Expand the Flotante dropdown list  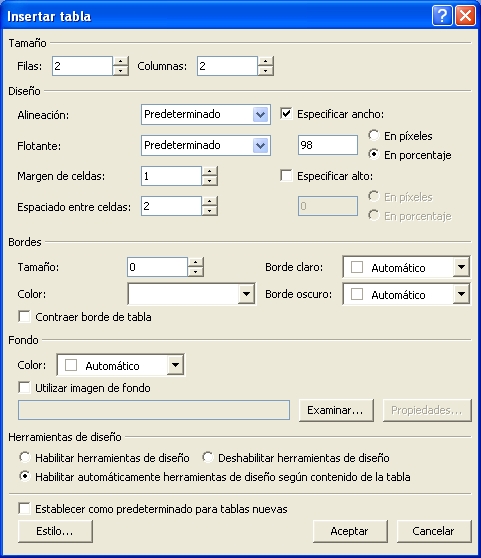260,146
